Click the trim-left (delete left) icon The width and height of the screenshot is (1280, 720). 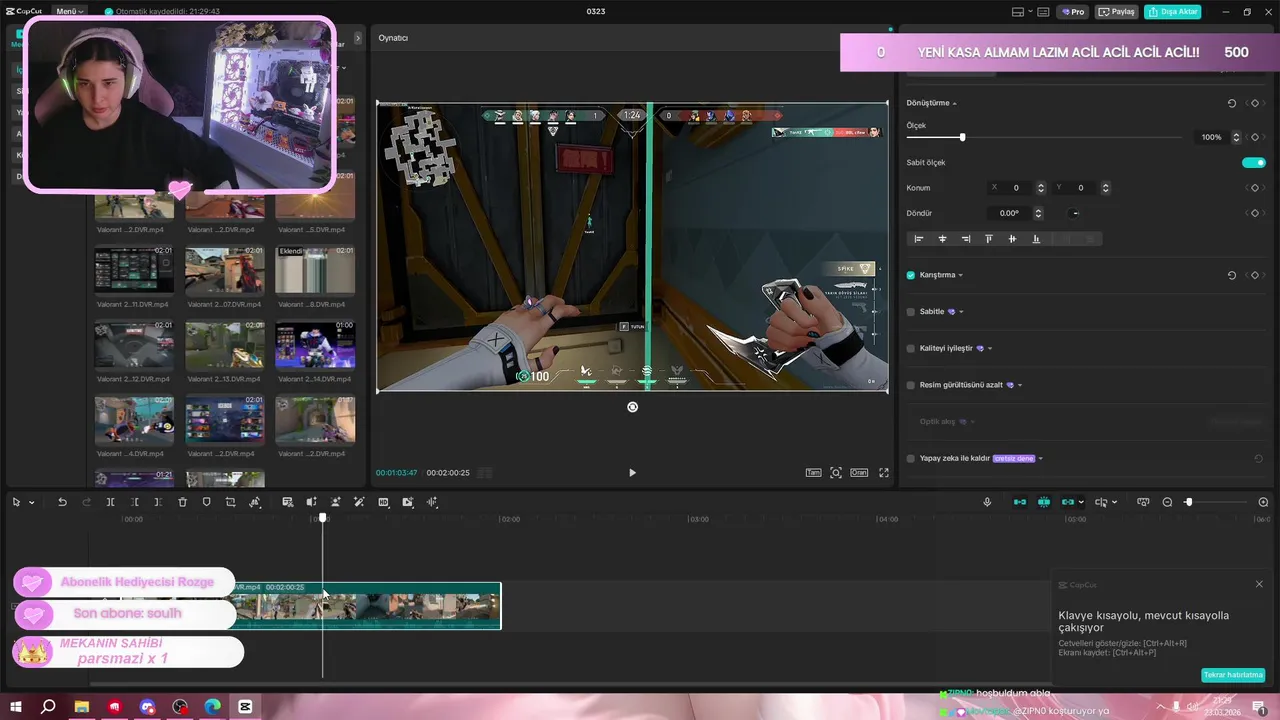(134, 502)
